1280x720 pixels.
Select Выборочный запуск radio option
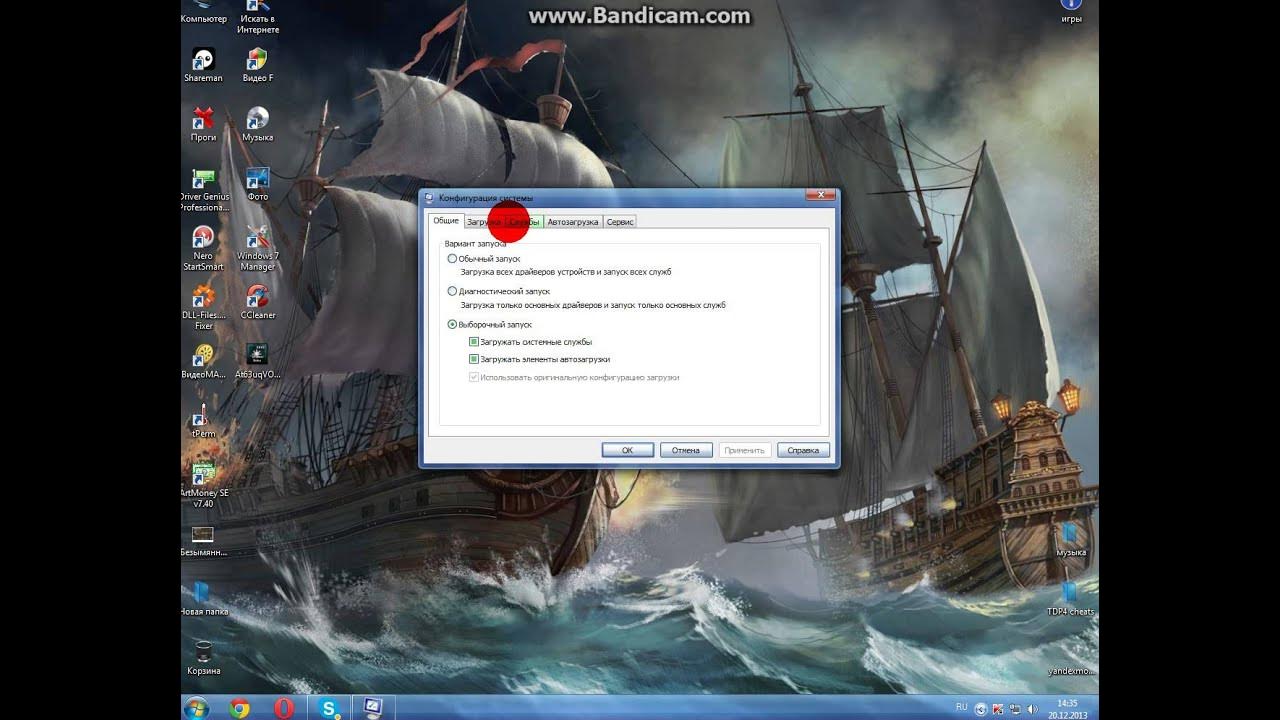click(489, 324)
